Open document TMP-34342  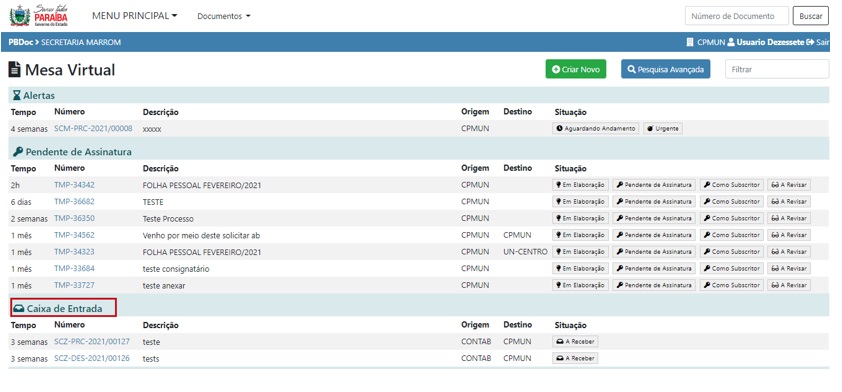(x=74, y=185)
